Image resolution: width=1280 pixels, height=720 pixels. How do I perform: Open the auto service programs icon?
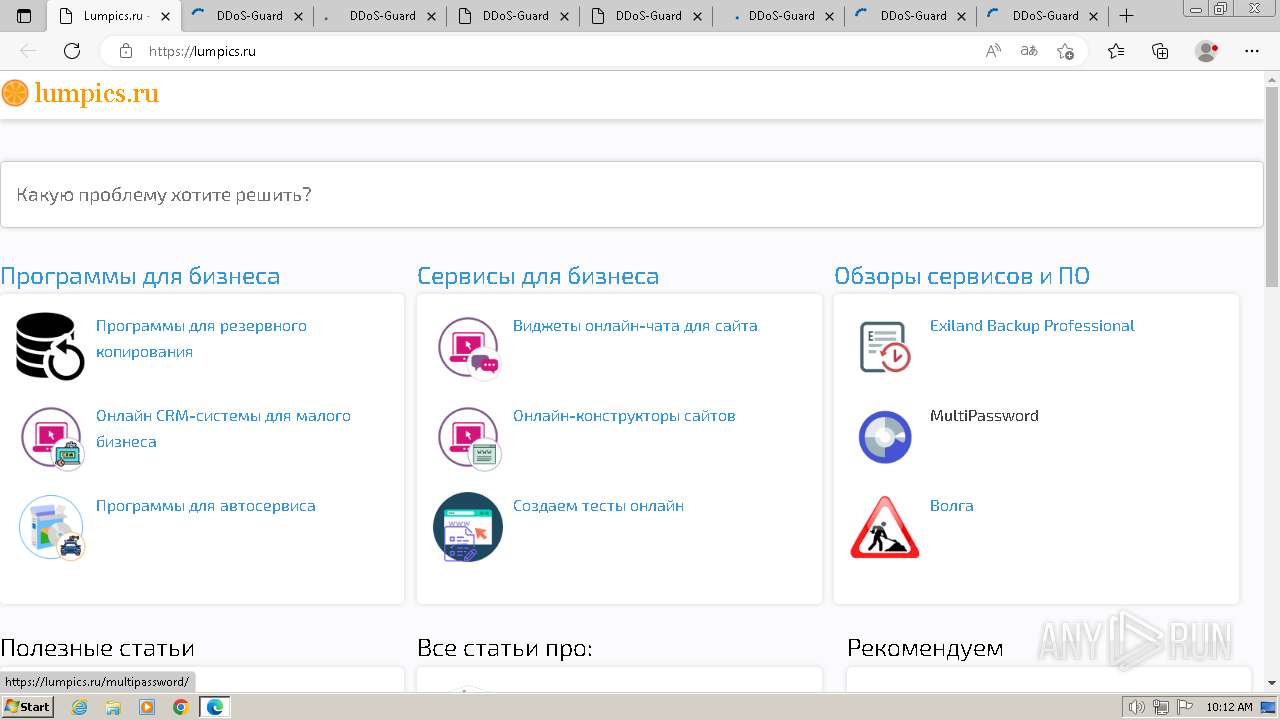coord(52,527)
